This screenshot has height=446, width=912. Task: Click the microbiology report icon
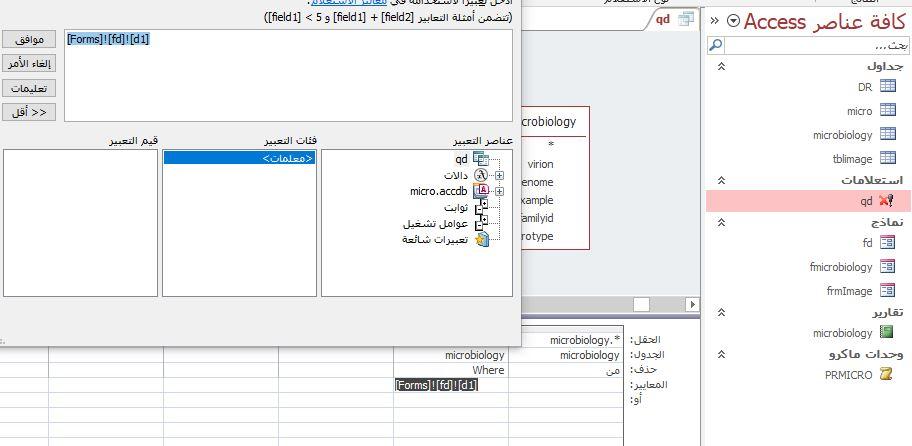[x=886, y=333]
